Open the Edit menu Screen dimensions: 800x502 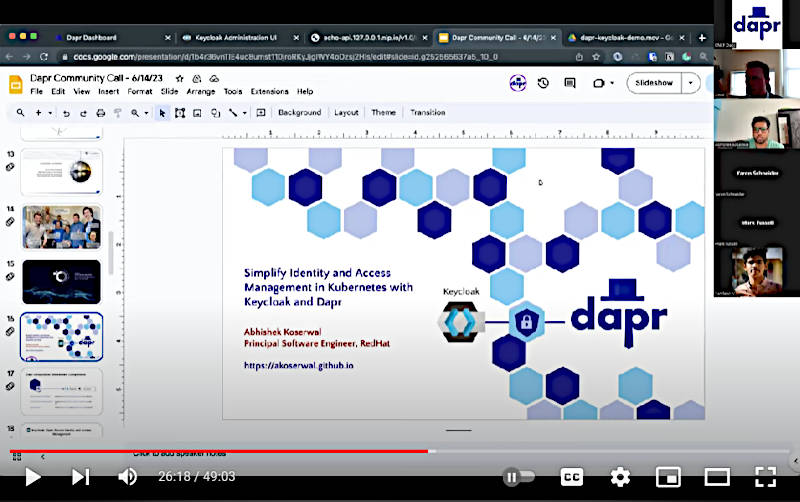pos(58,91)
